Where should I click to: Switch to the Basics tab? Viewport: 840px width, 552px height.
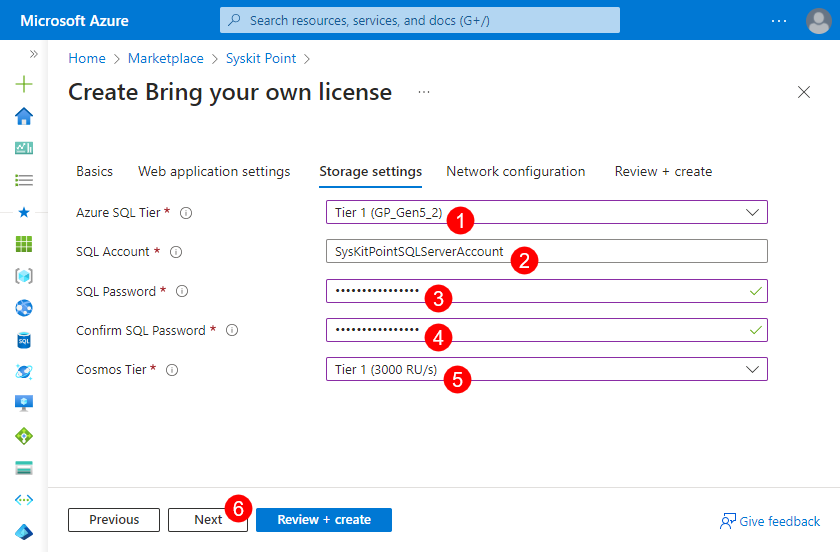(94, 171)
